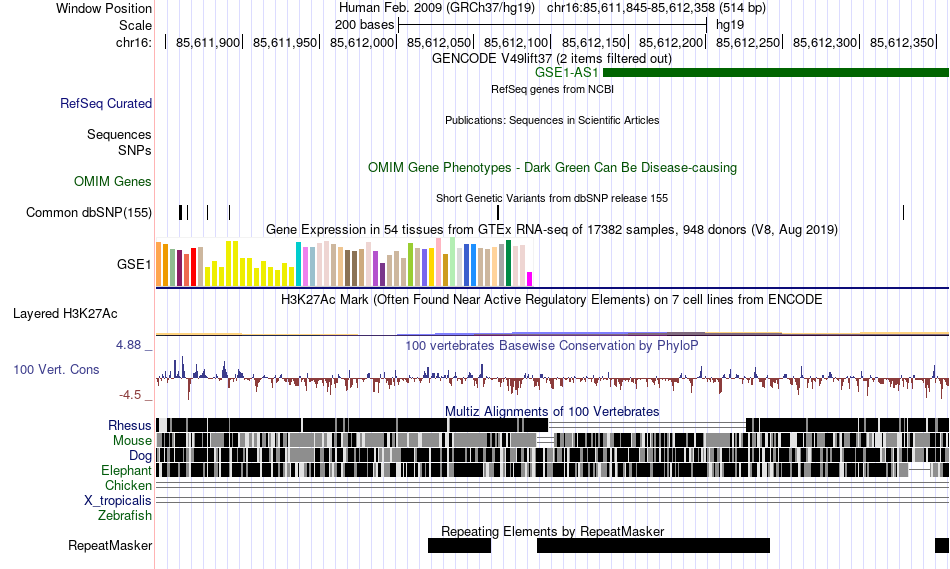Open the OMIM Genes track label

(x=113, y=181)
